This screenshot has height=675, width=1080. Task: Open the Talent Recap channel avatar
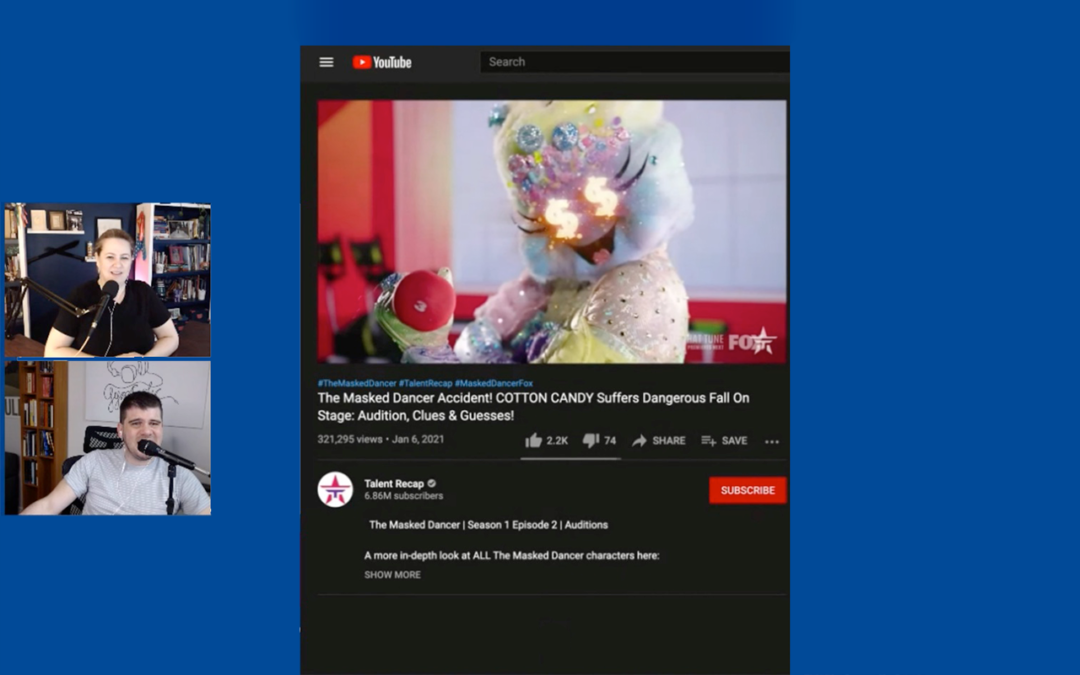coord(335,489)
